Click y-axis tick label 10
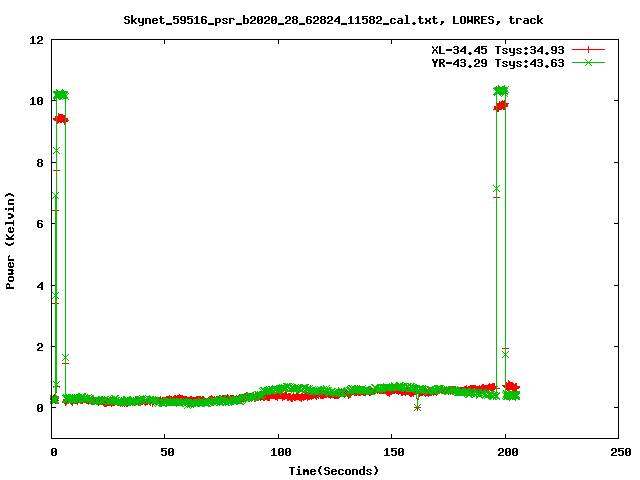The image size is (640, 480). tap(36, 101)
